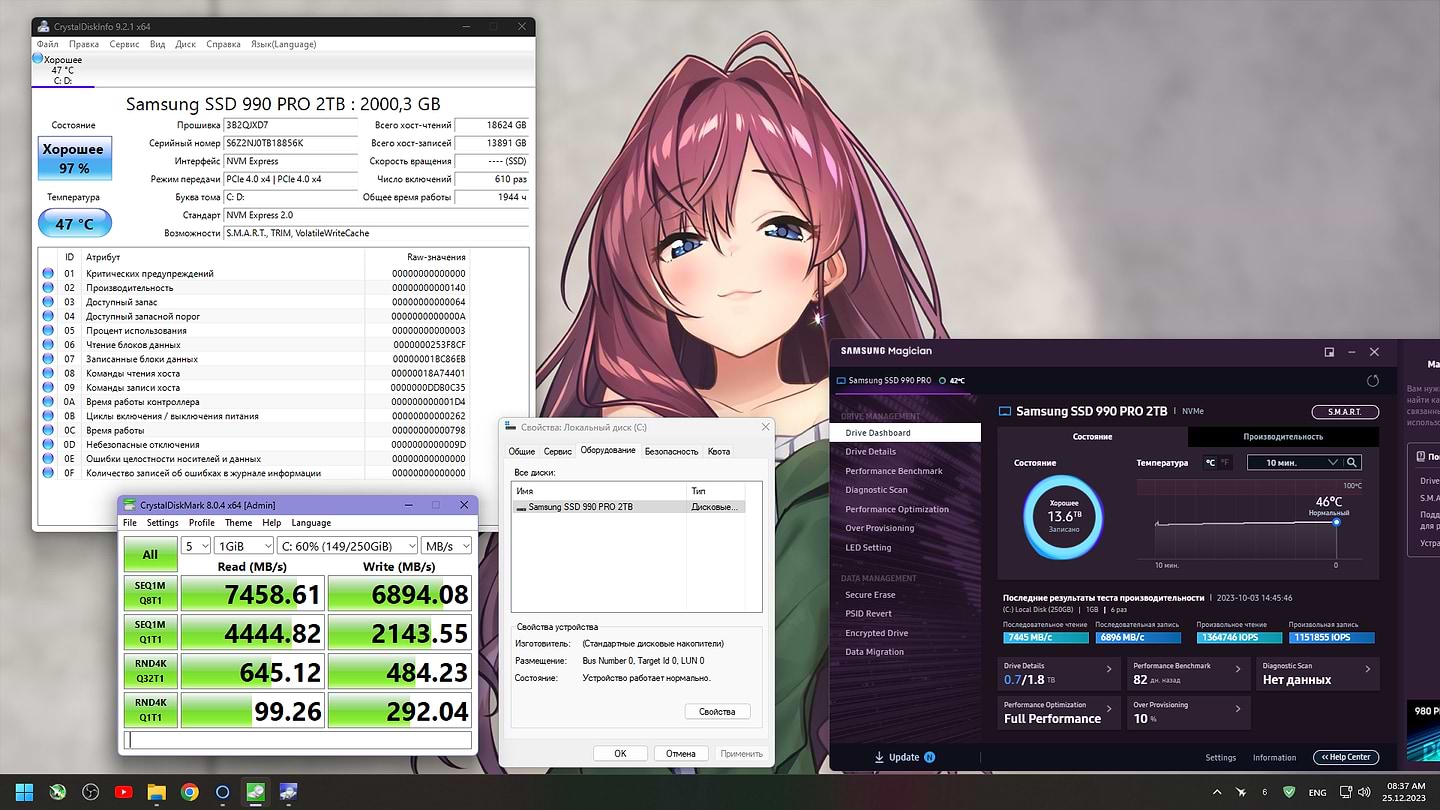
Task: Expand the Performance Optimization Full Performance card
Action: point(1060,712)
